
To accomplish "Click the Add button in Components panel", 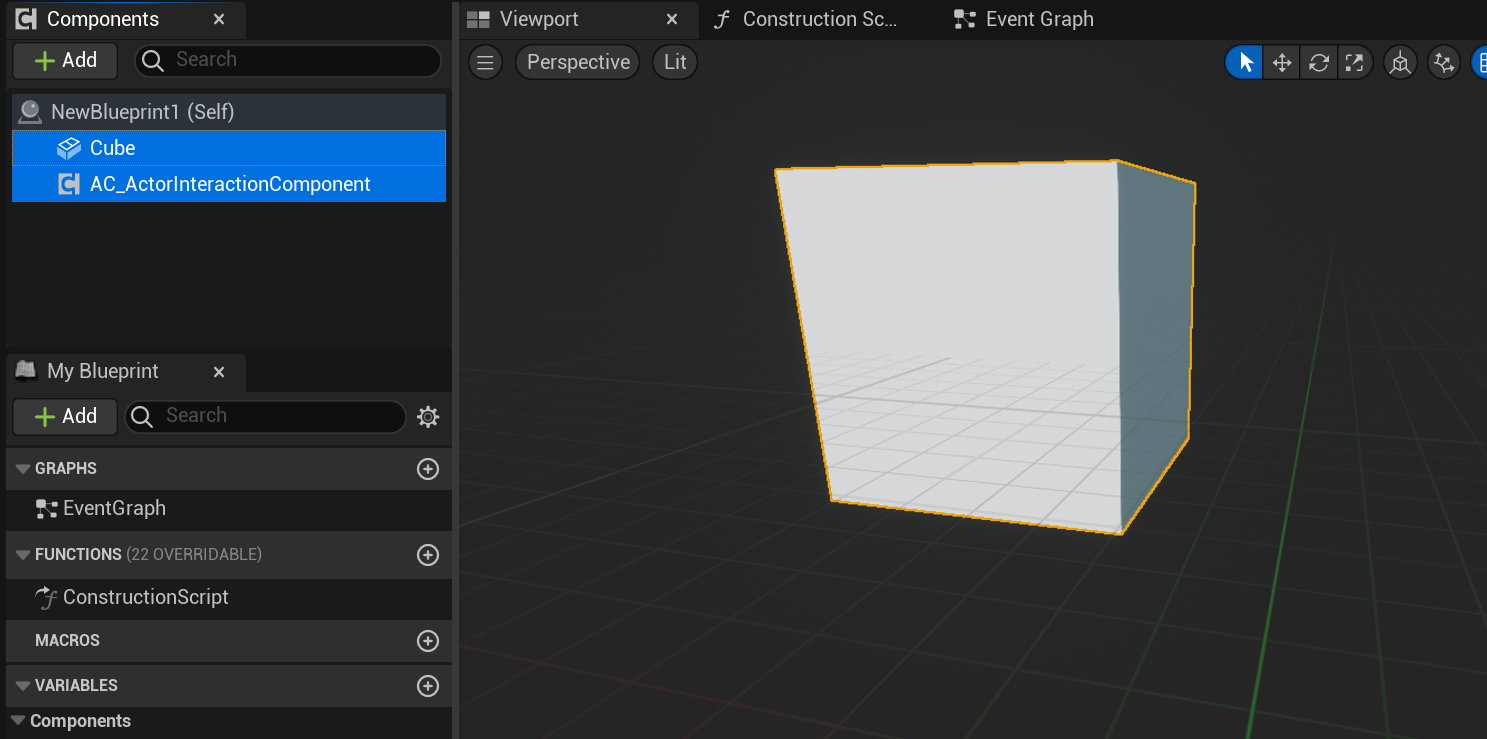I will (x=65, y=60).
